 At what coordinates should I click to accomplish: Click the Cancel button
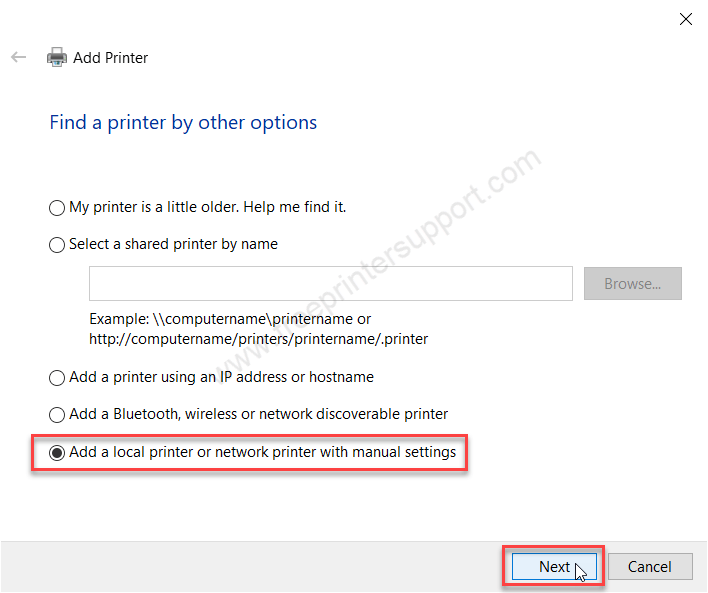[x=650, y=566]
